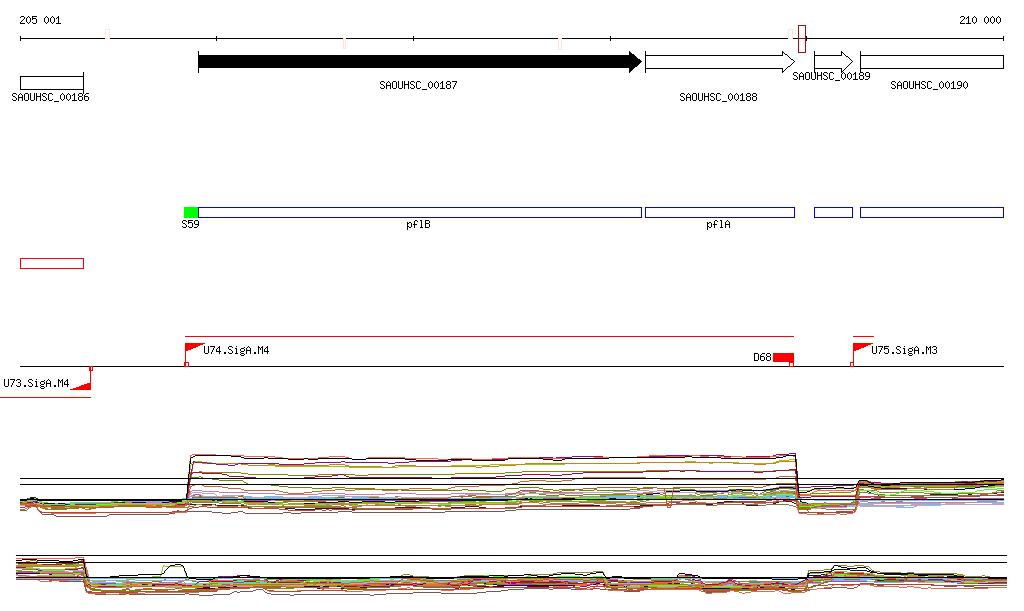Click the U74.SigA.M4 red promoter flag

click(x=193, y=350)
